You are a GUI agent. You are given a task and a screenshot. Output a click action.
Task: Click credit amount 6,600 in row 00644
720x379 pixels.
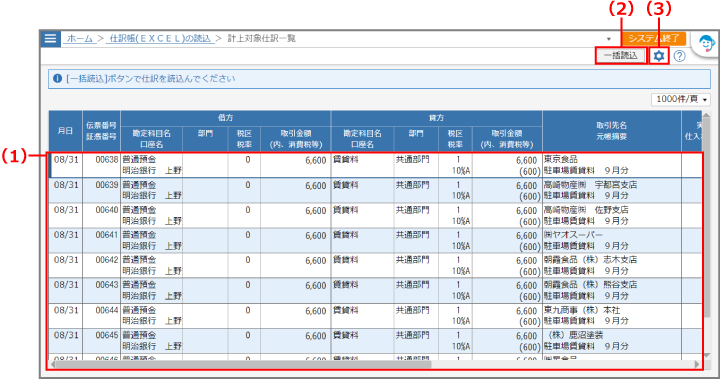click(x=526, y=311)
